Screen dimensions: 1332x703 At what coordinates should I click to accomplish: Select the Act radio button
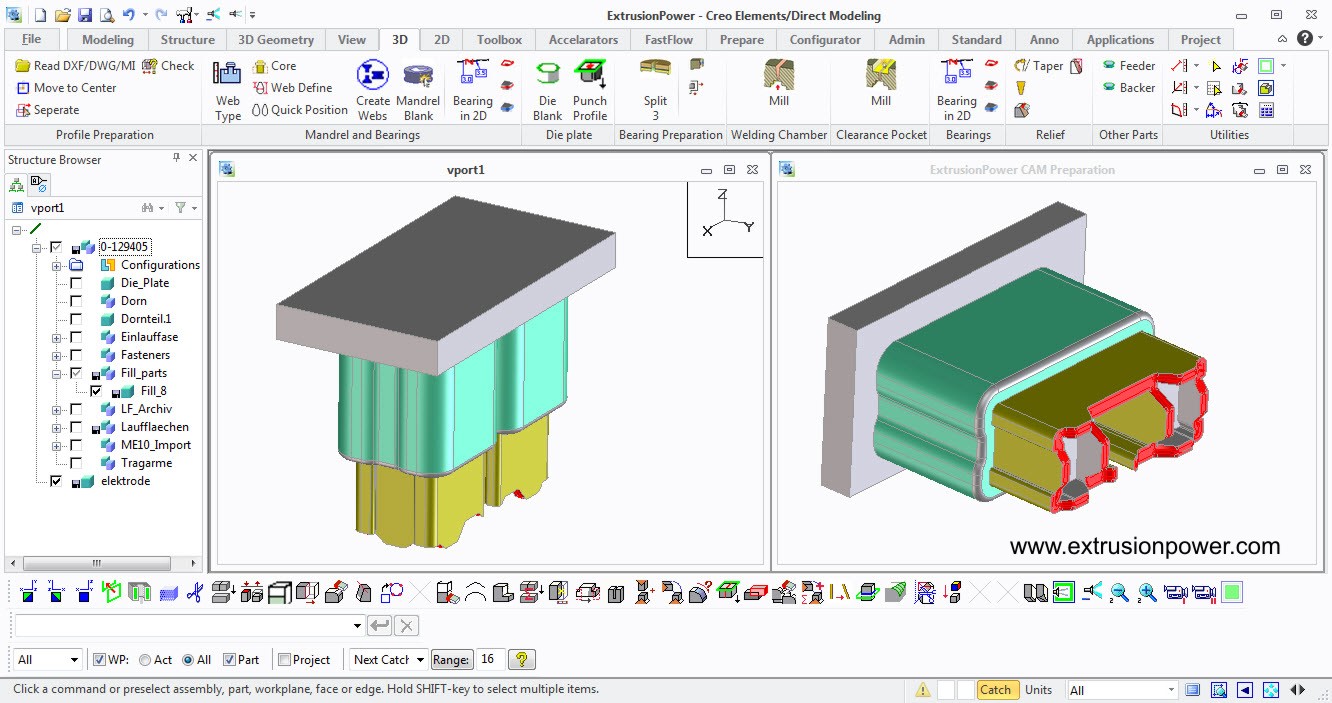pos(145,660)
